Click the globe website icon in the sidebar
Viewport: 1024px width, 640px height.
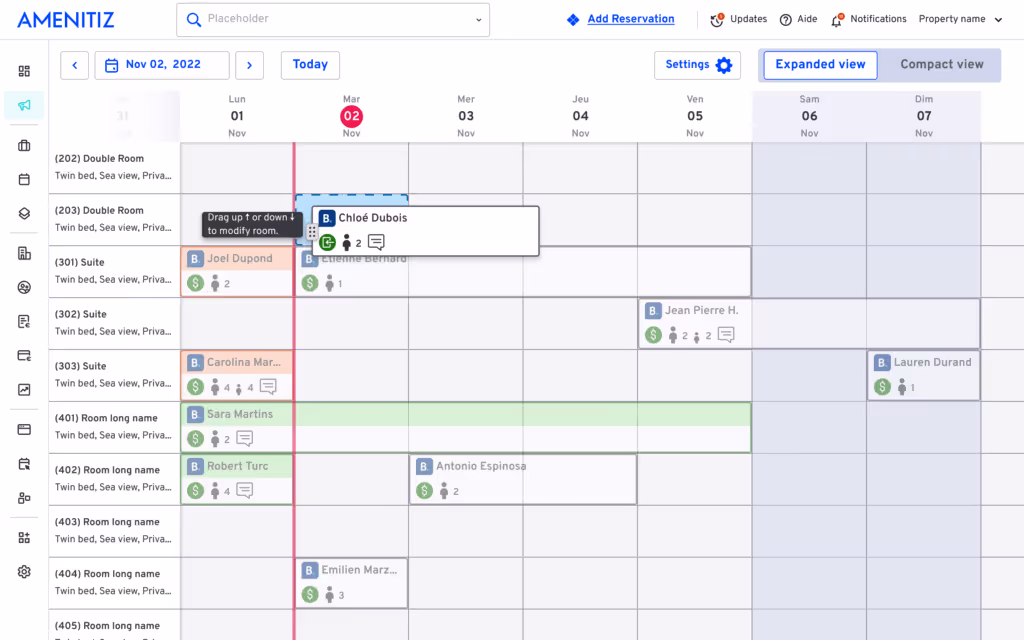[x=22, y=287]
